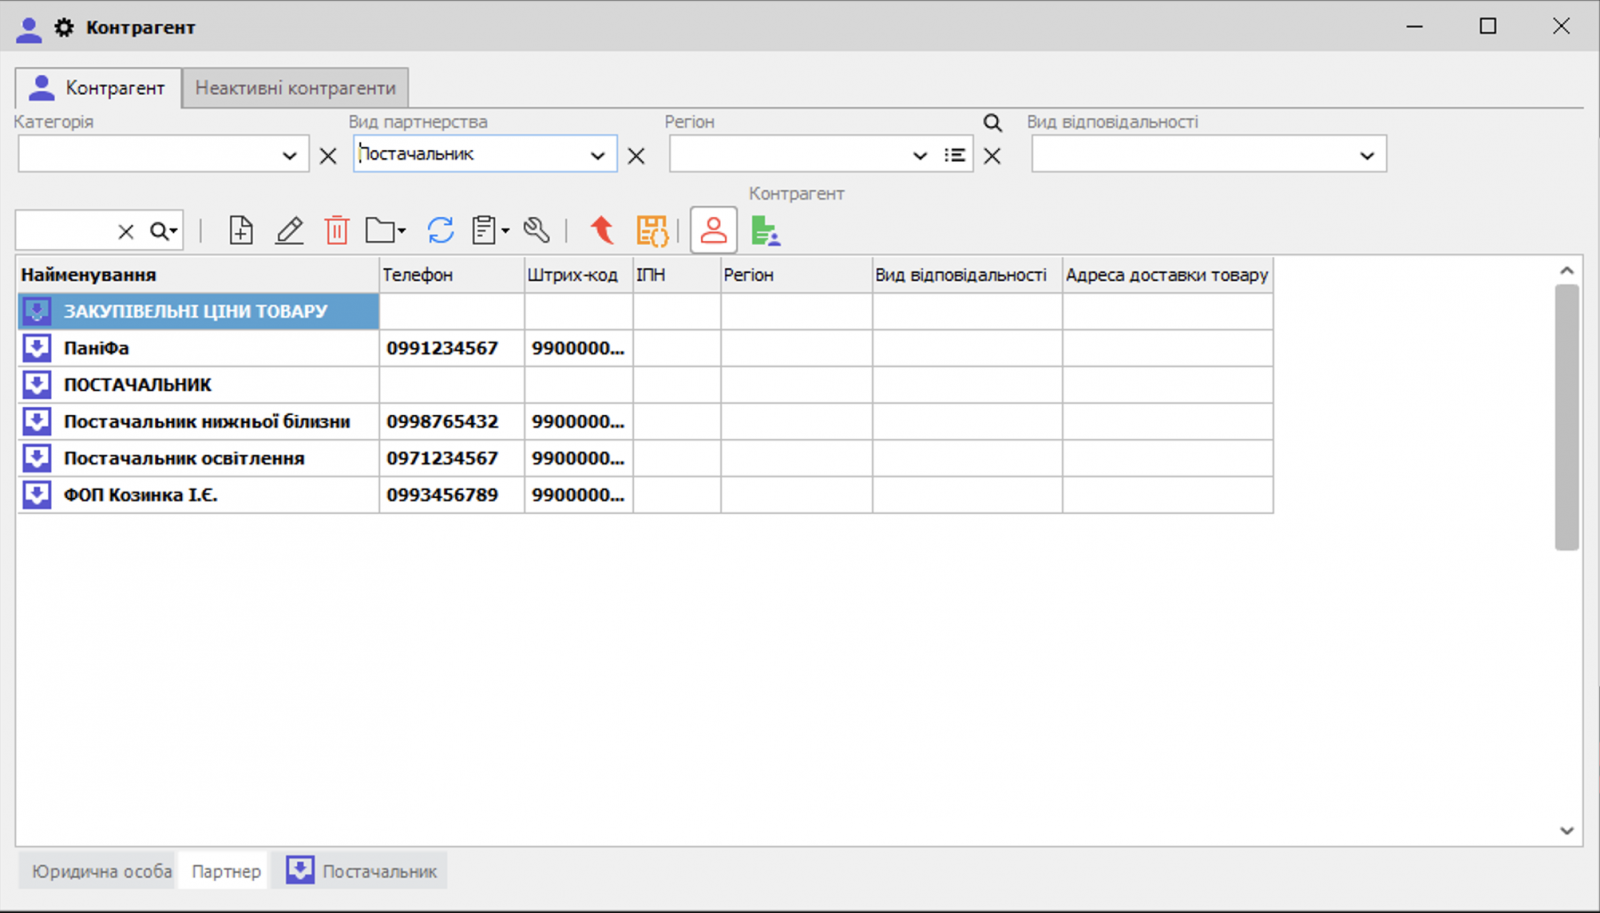Viewport: 1600px width, 913px height.
Task: Expand the Категорія dropdown
Action: (x=289, y=155)
